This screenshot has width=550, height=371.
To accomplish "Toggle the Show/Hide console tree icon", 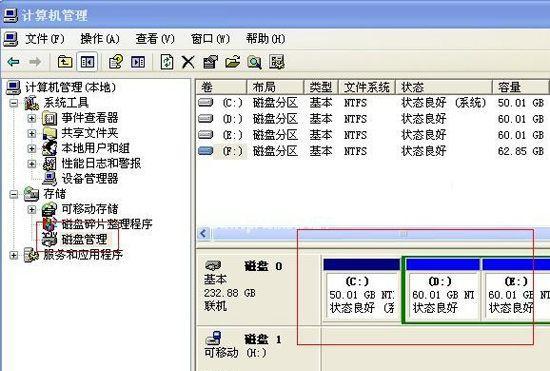I will [x=87, y=62].
